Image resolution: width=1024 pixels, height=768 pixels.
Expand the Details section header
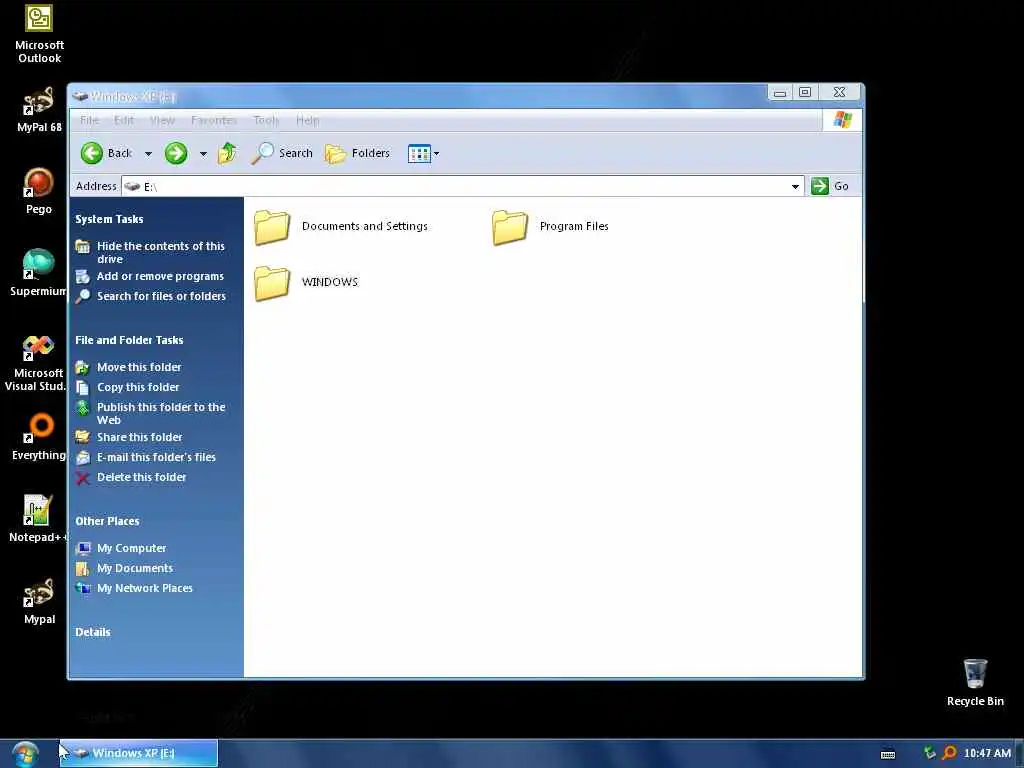click(x=93, y=632)
